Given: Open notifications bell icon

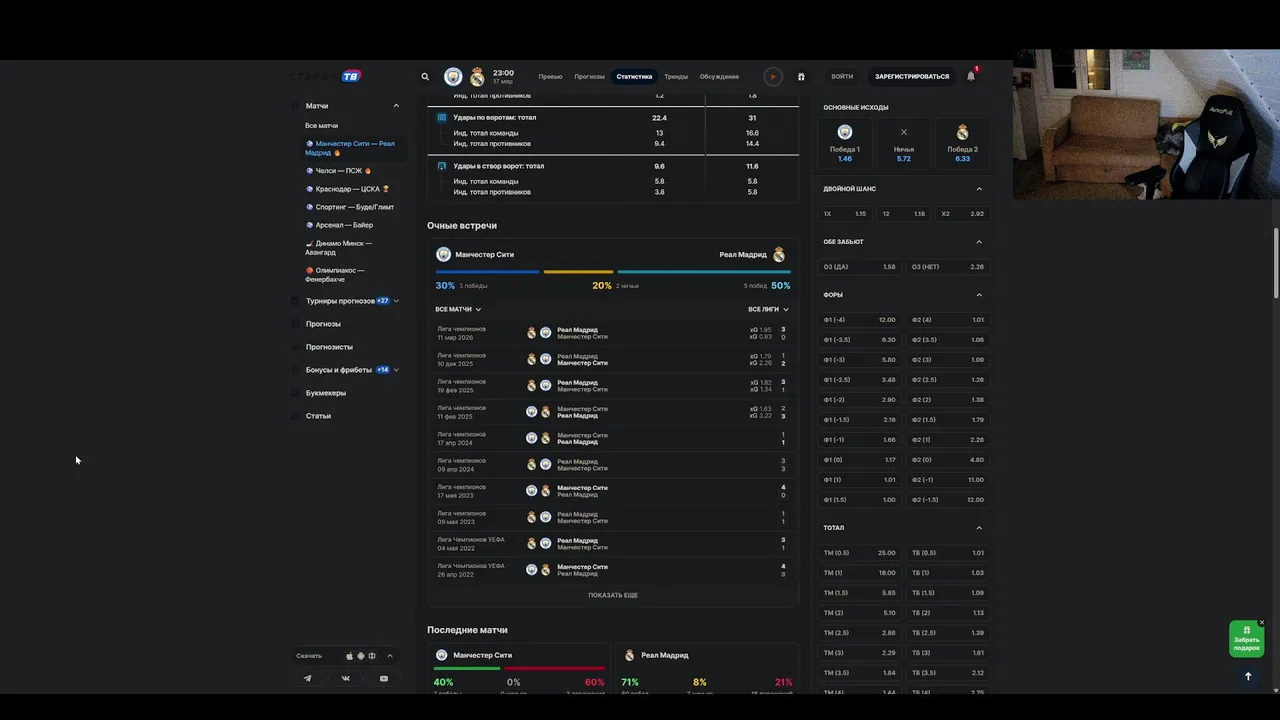Looking at the screenshot, I should tap(971, 76).
